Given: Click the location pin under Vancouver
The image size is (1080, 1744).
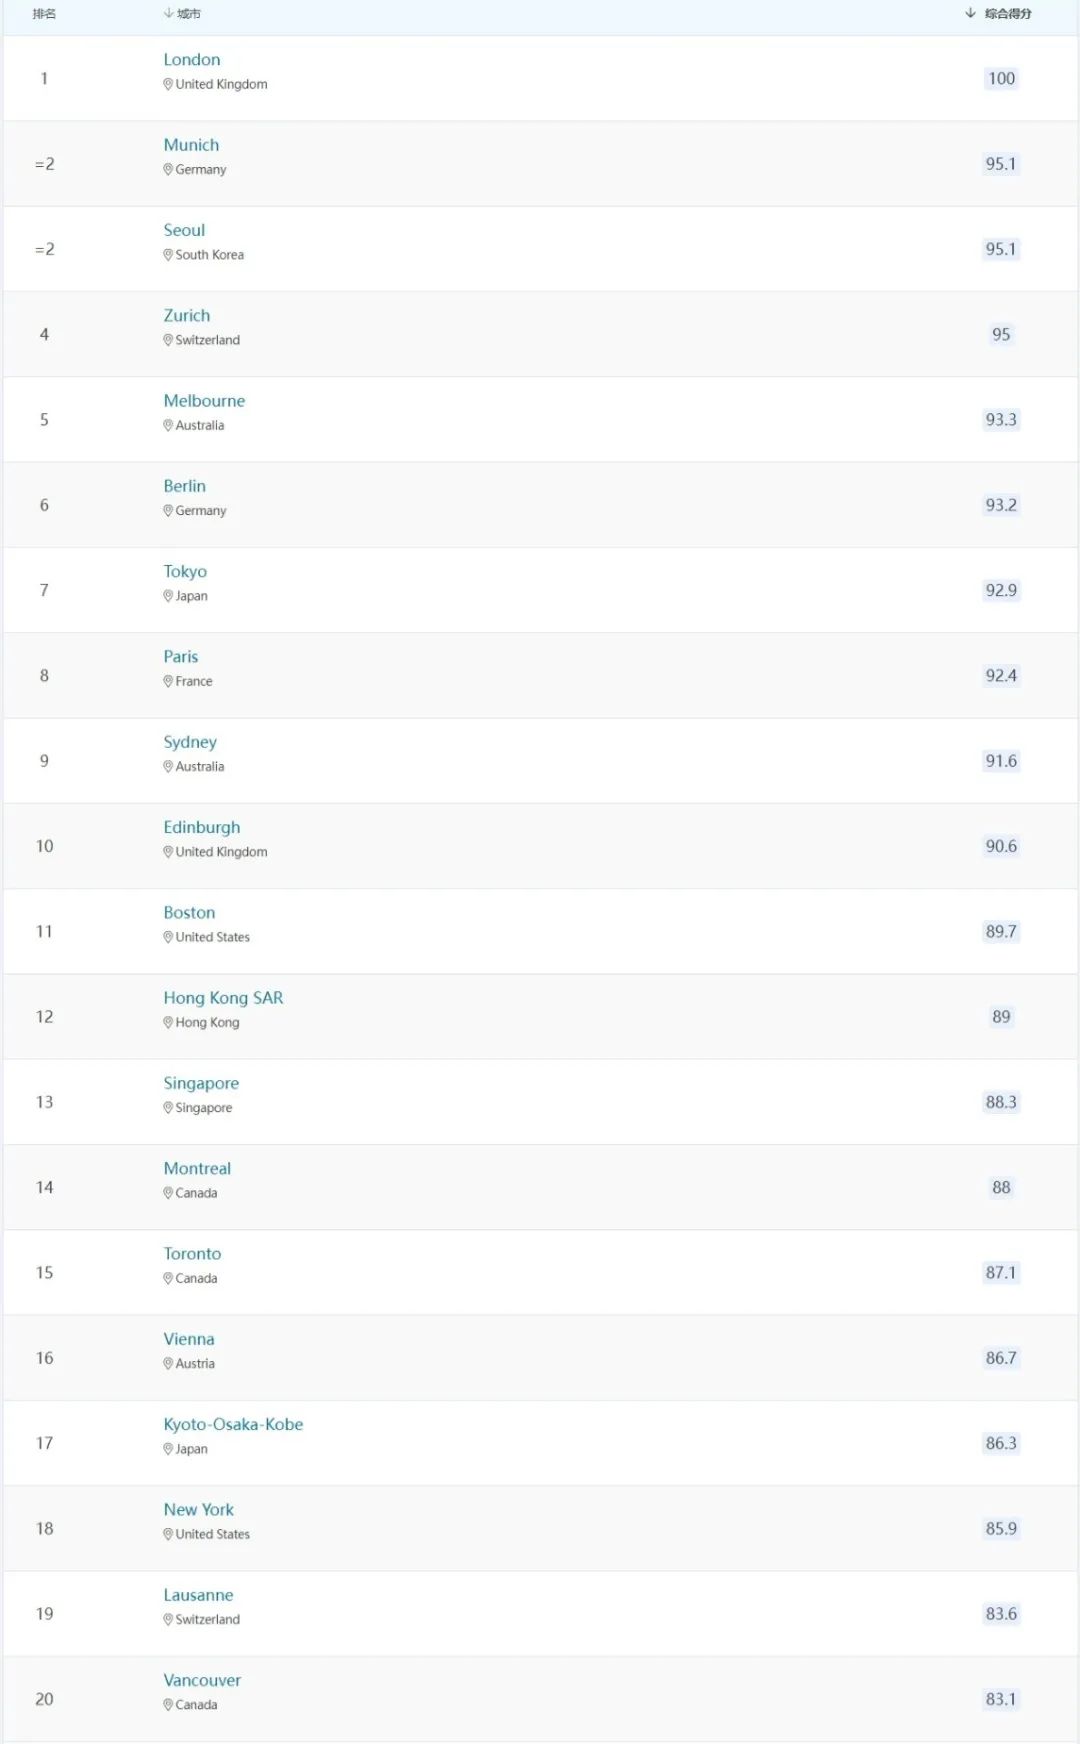Looking at the screenshot, I should pyautogui.click(x=168, y=1705).
